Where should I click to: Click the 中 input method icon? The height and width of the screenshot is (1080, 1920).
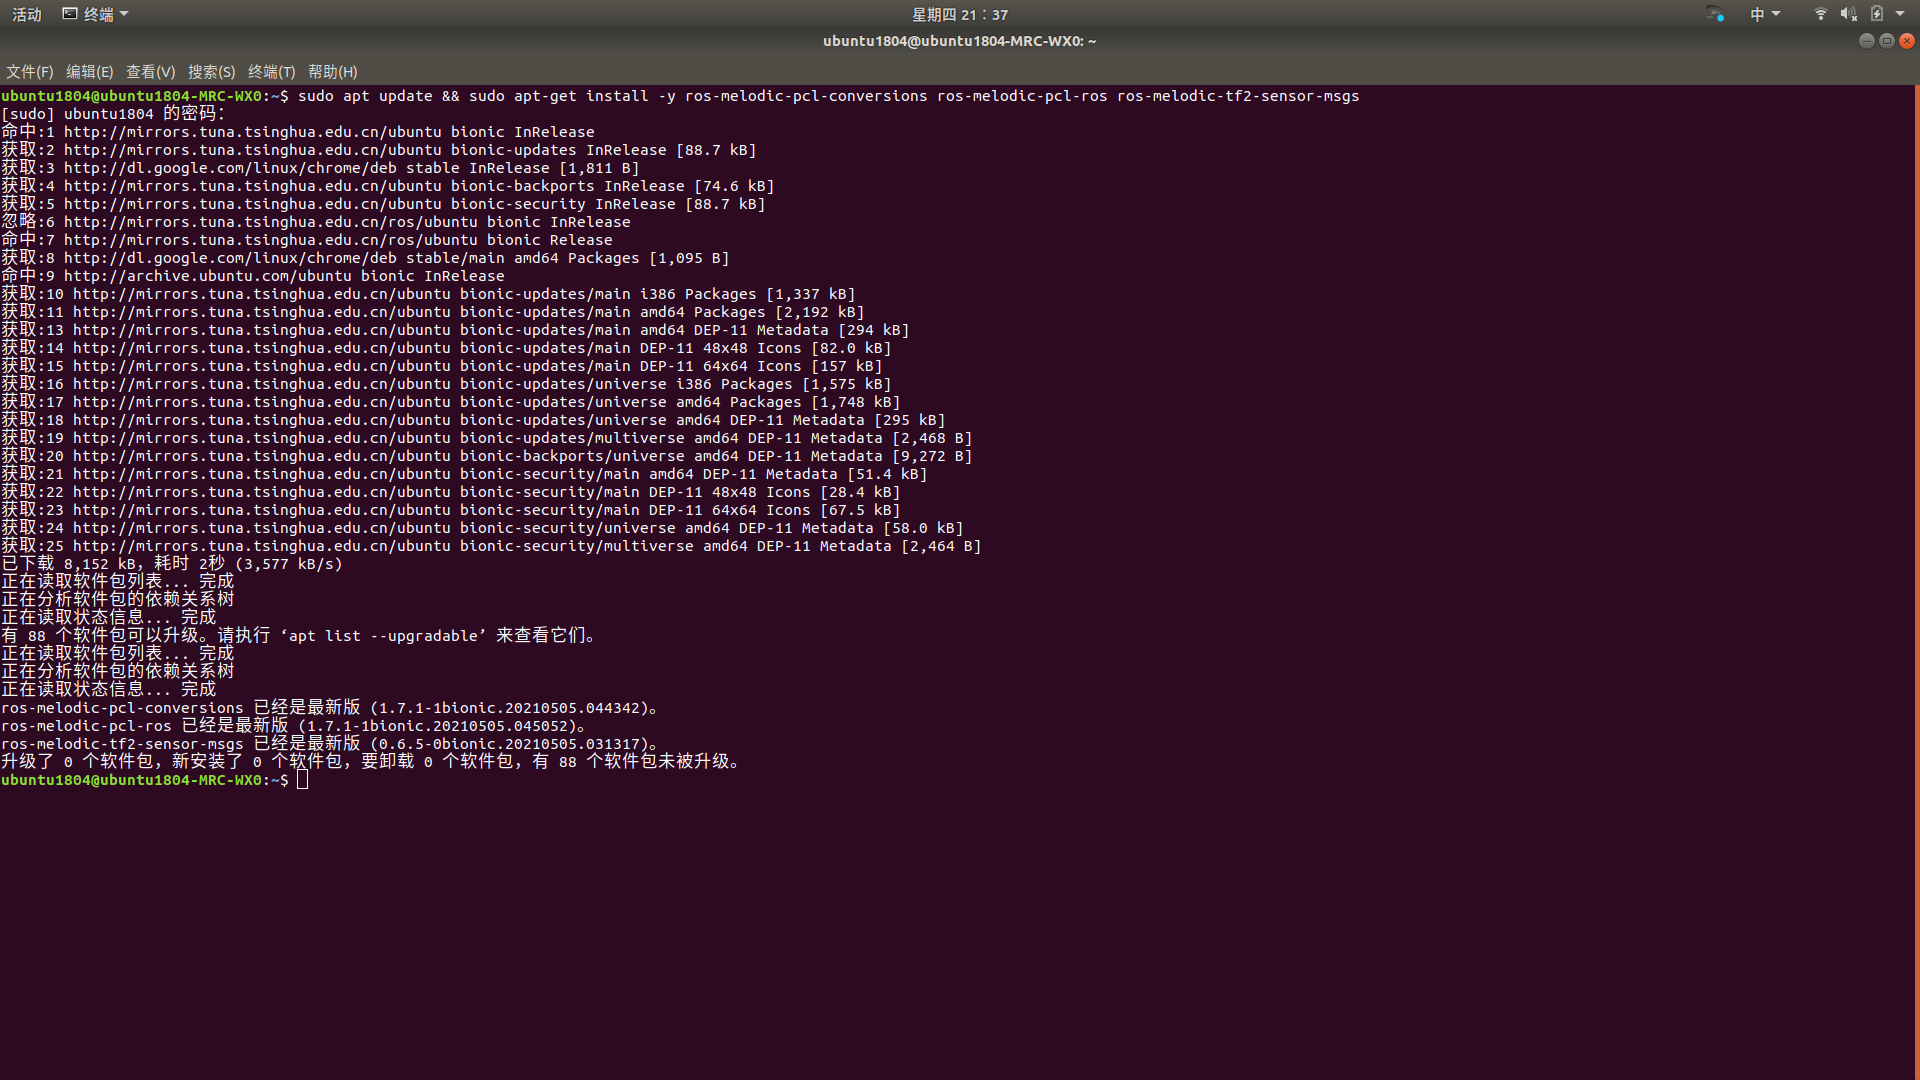(1757, 14)
